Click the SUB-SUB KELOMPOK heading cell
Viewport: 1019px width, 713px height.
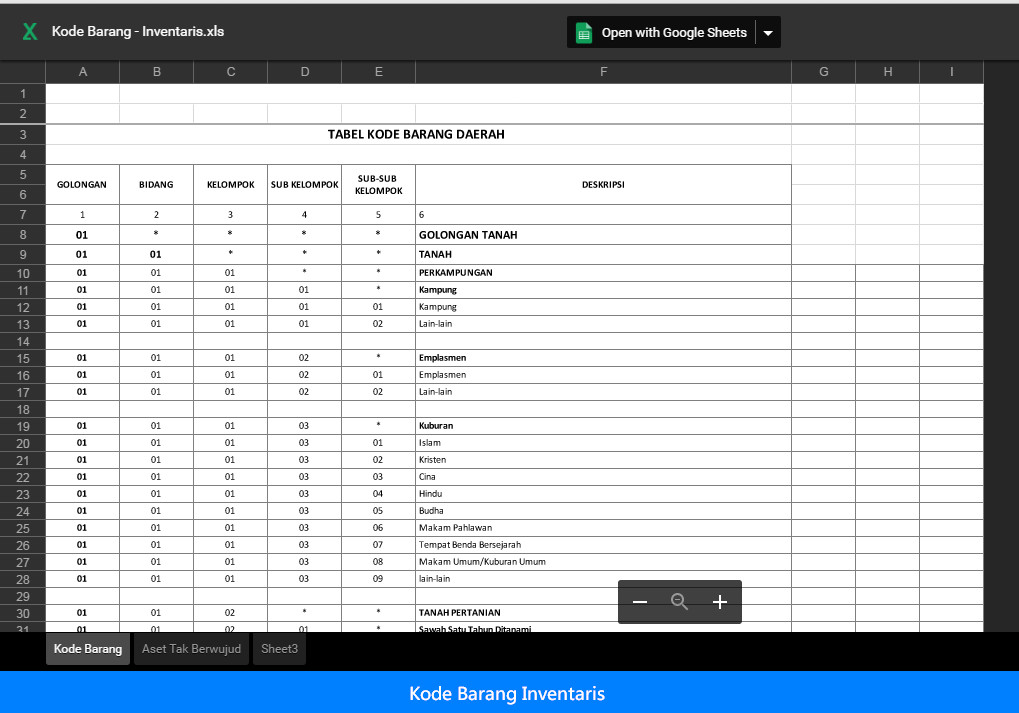pos(378,185)
